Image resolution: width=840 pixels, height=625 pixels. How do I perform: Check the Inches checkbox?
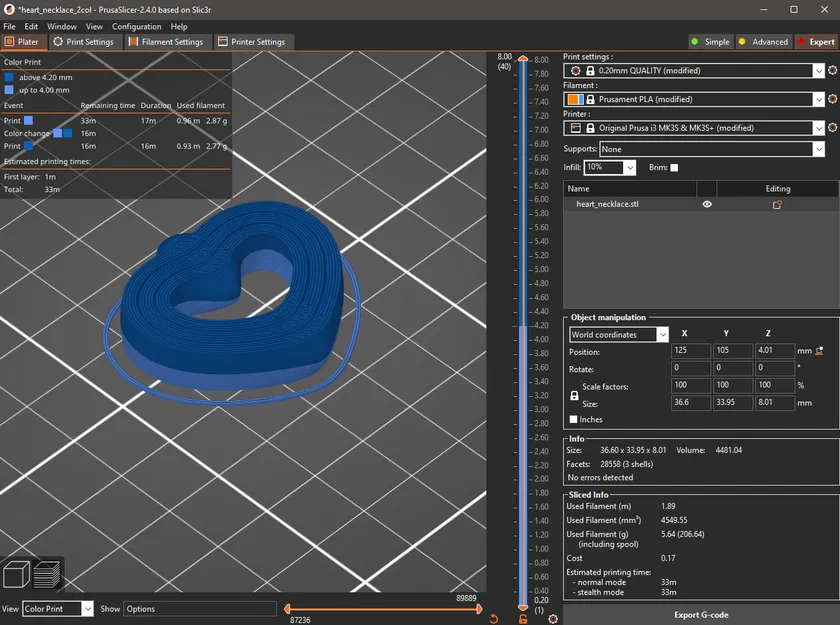(574, 419)
